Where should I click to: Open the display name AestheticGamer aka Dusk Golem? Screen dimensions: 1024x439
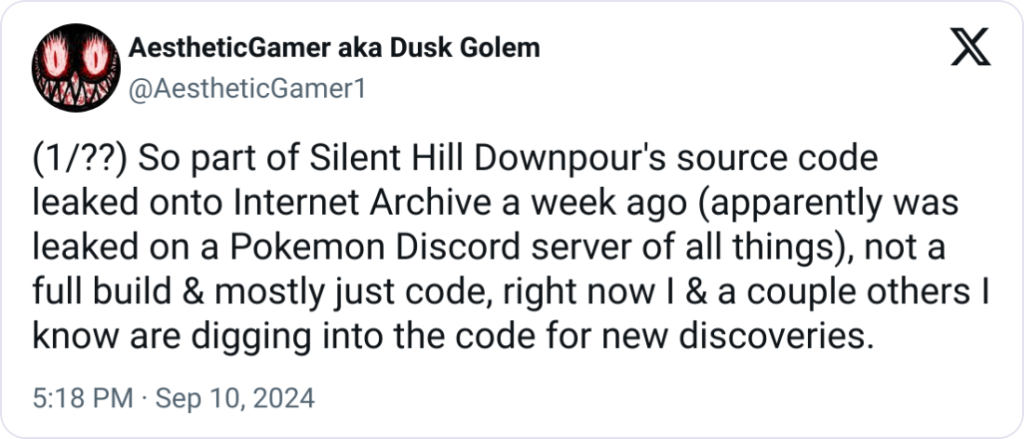click(x=334, y=47)
